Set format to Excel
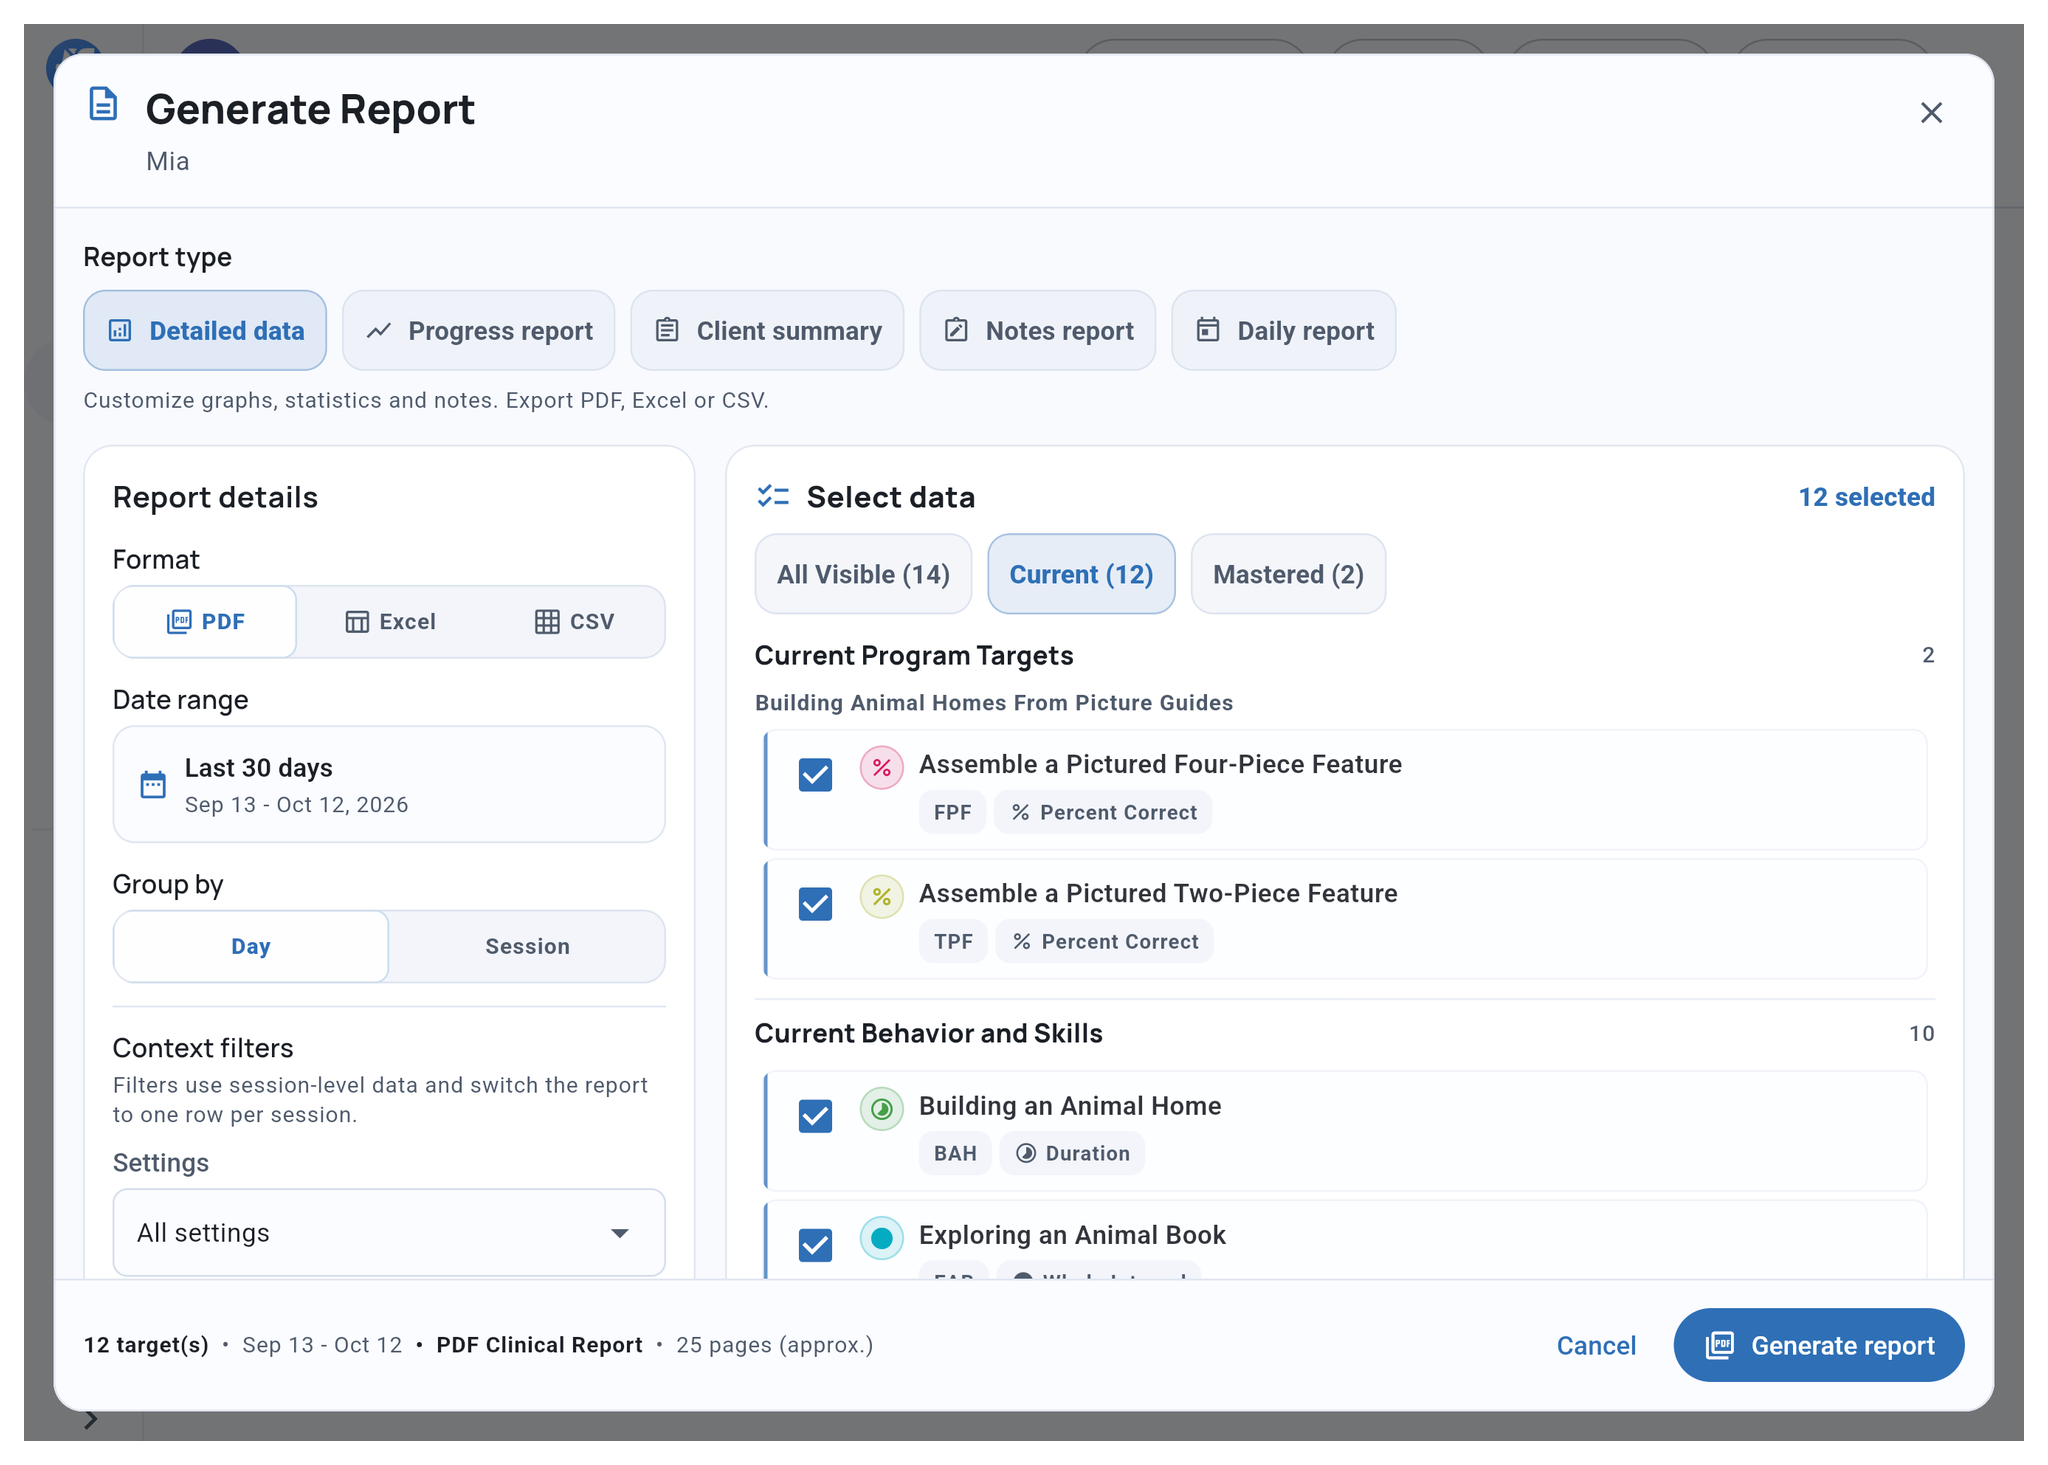2048x1465 pixels. [390, 622]
